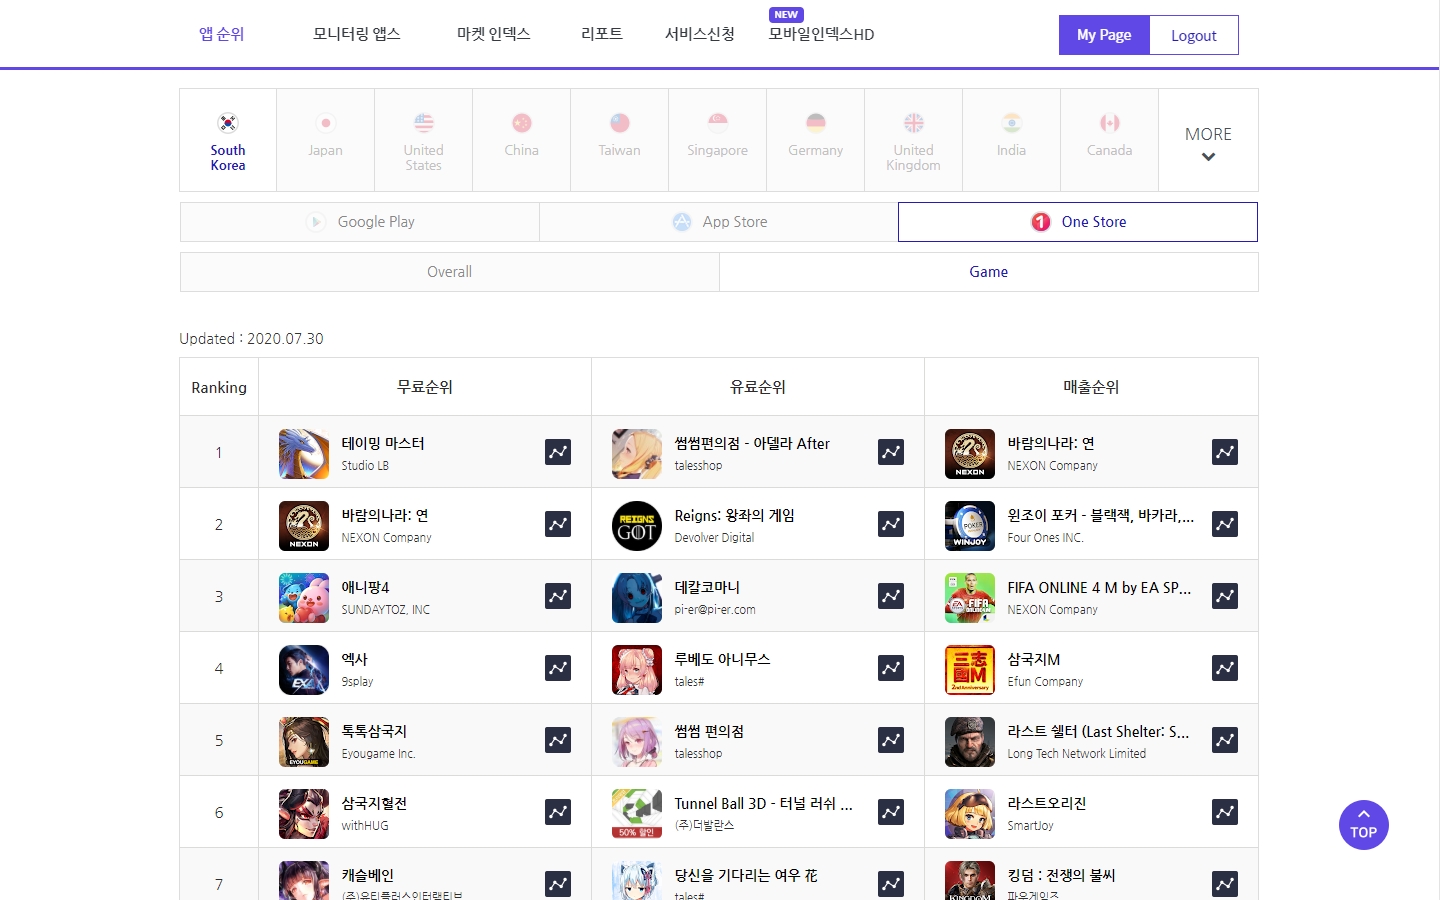Select the Canada country tab
The height and width of the screenshot is (900, 1440).
pyautogui.click(x=1109, y=140)
